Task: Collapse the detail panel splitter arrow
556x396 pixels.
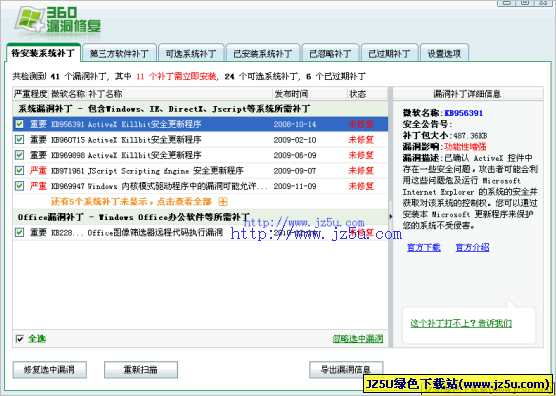Action: click(391, 216)
